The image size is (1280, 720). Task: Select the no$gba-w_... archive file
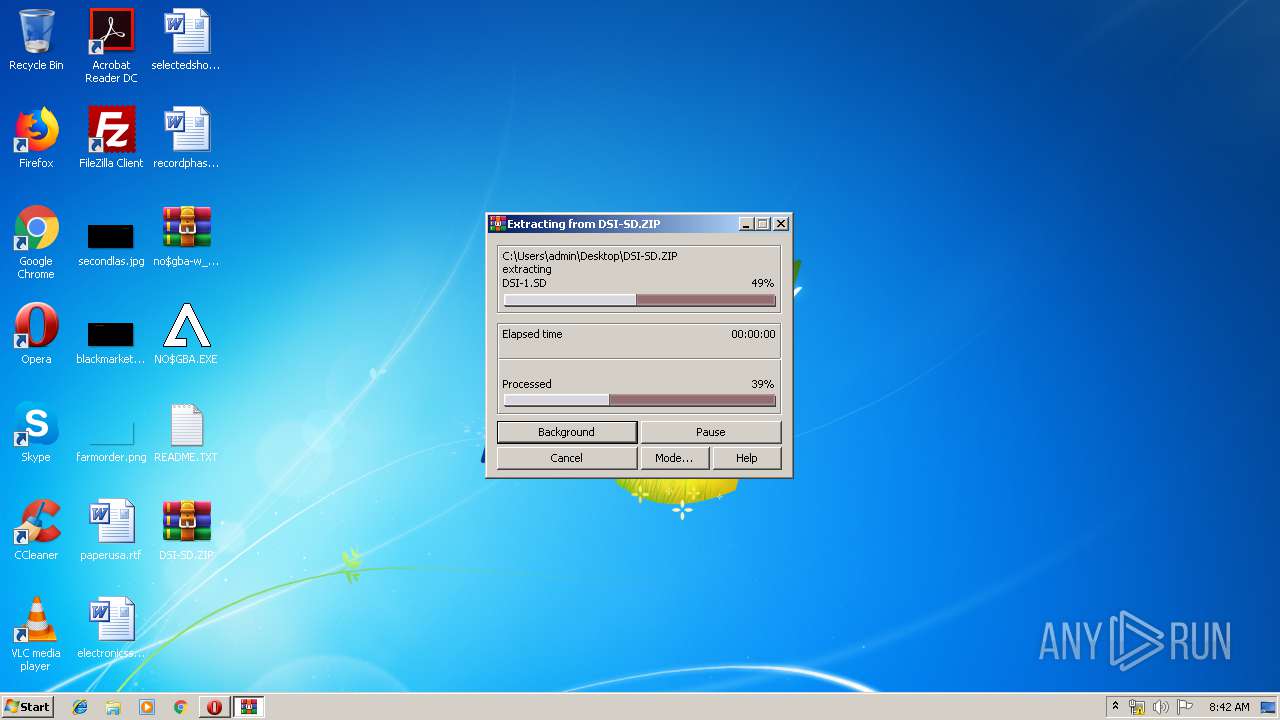coord(186,237)
